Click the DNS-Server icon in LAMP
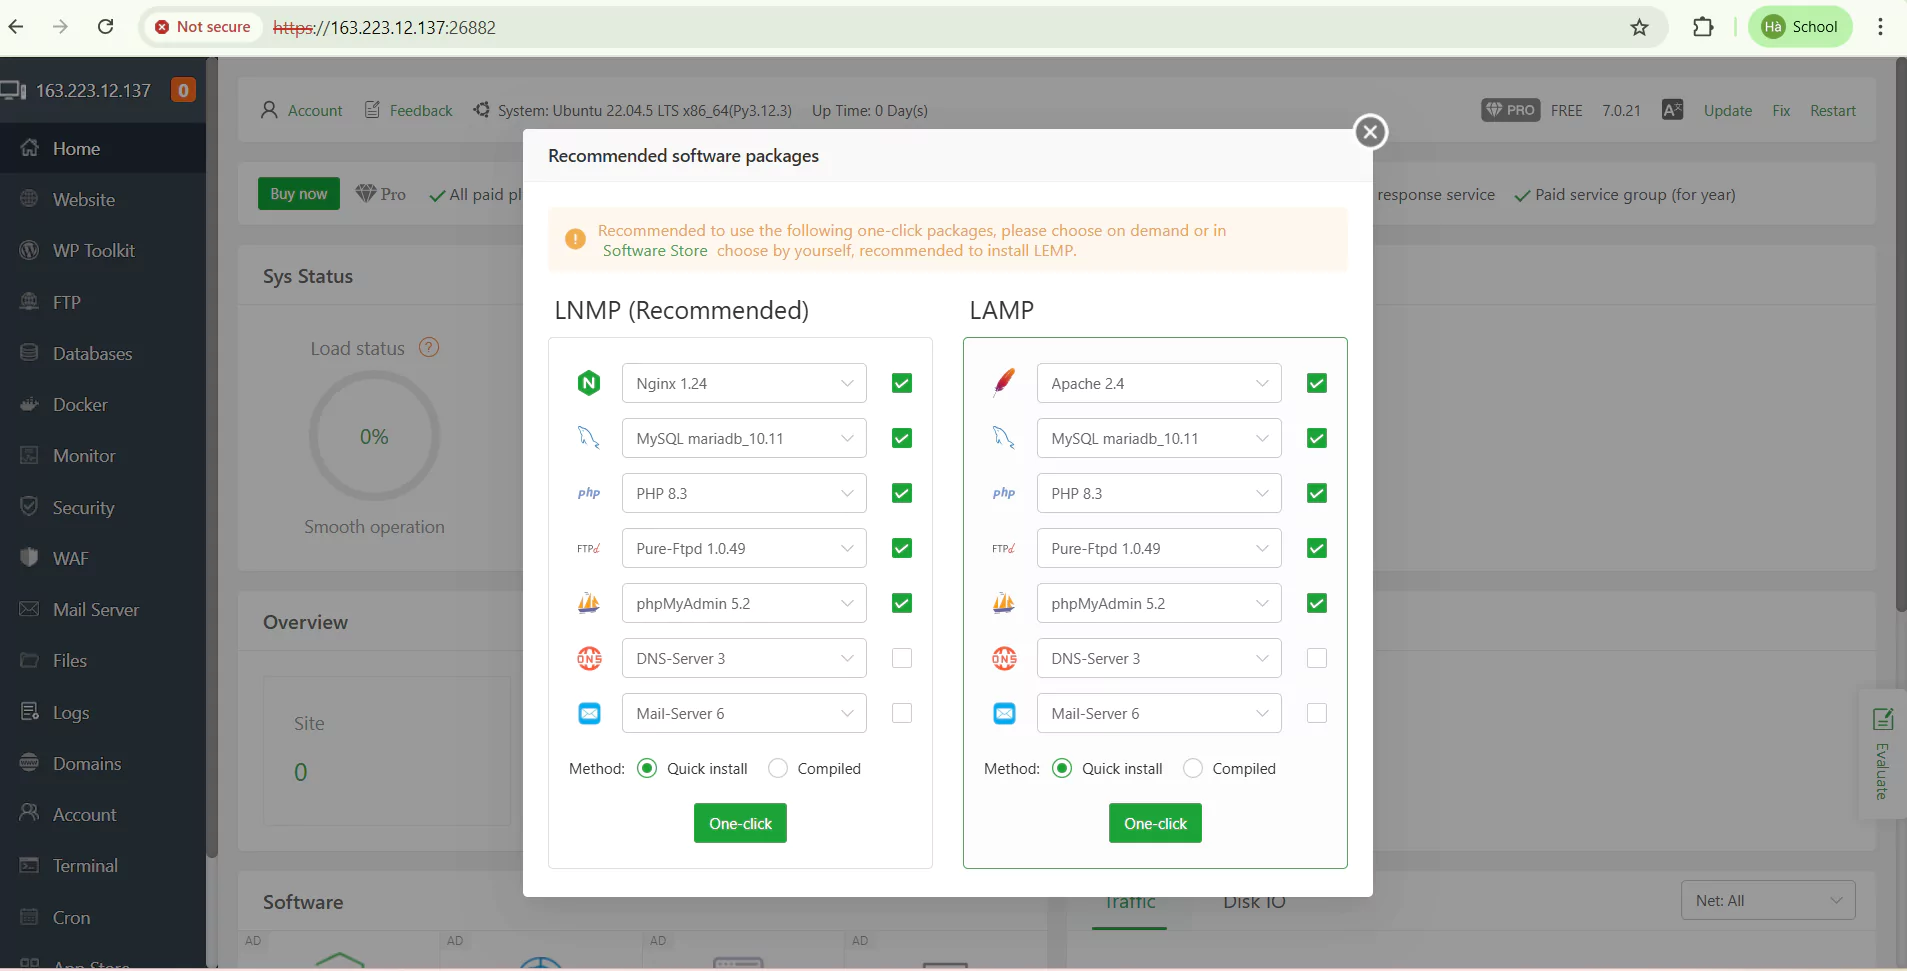 pos(1004,658)
